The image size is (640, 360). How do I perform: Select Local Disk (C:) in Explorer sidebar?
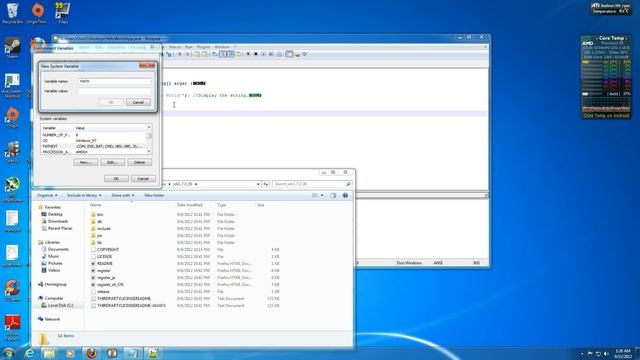[60, 305]
